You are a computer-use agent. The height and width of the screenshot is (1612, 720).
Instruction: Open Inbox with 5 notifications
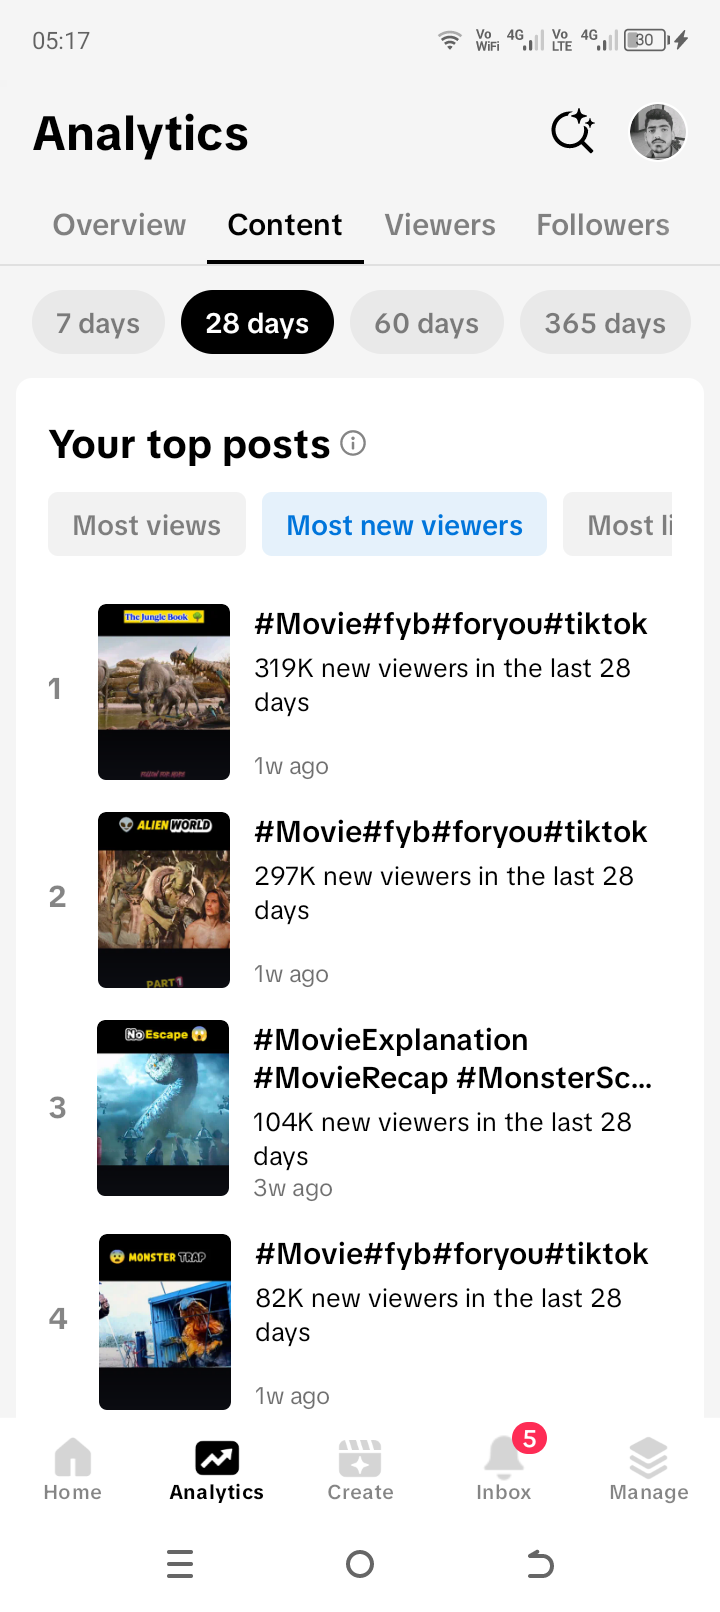504,1469
